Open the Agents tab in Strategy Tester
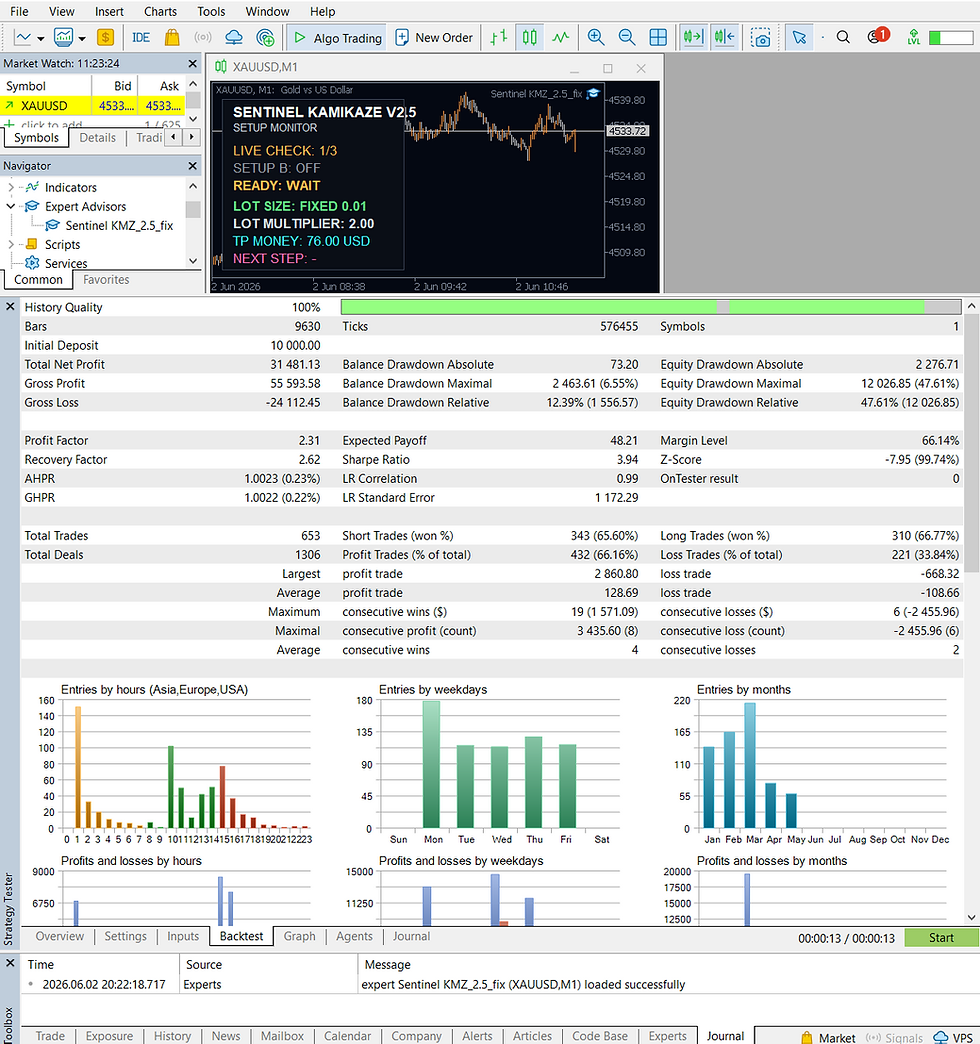Image resolution: width=980 pixels, height=1044 pixels. point(354,936)
